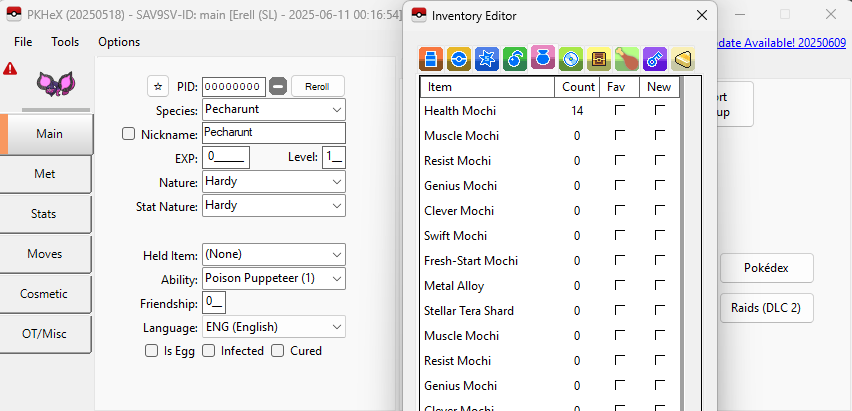Viewport: 852px width, 411px height.
Task: Mark Health Mochi as favorite
Action: click(x=620, y=110)
